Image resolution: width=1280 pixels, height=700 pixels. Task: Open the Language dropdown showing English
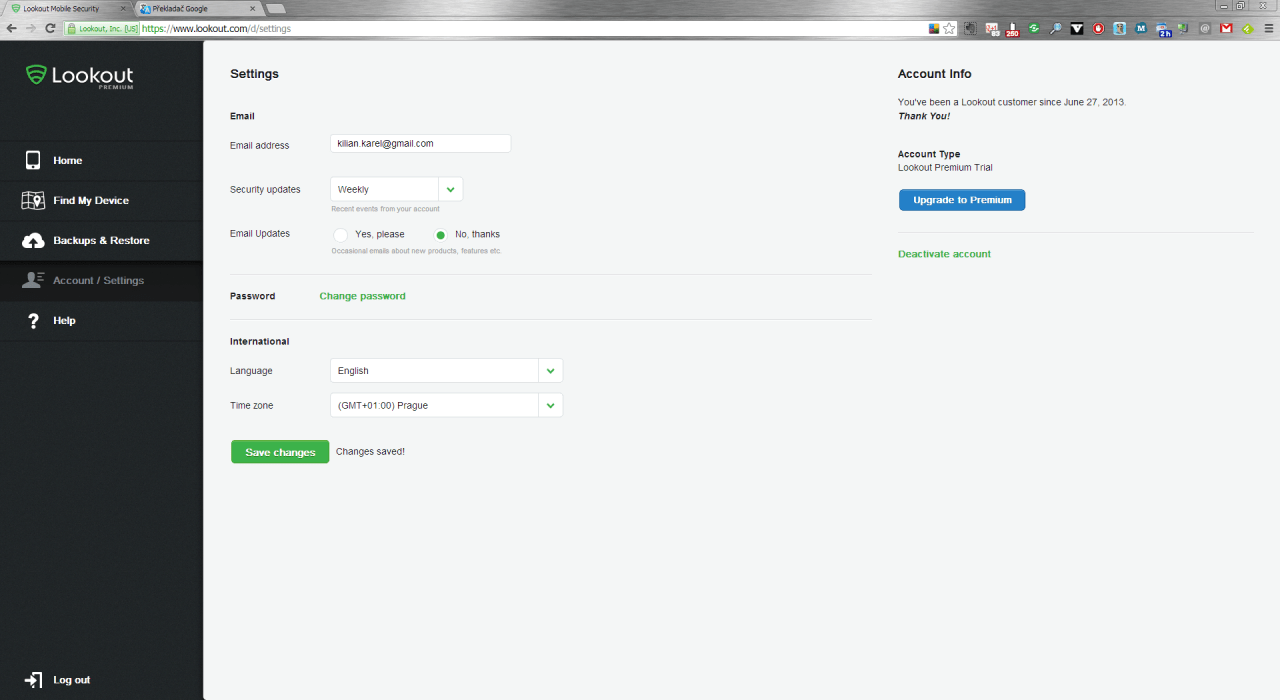446,371
